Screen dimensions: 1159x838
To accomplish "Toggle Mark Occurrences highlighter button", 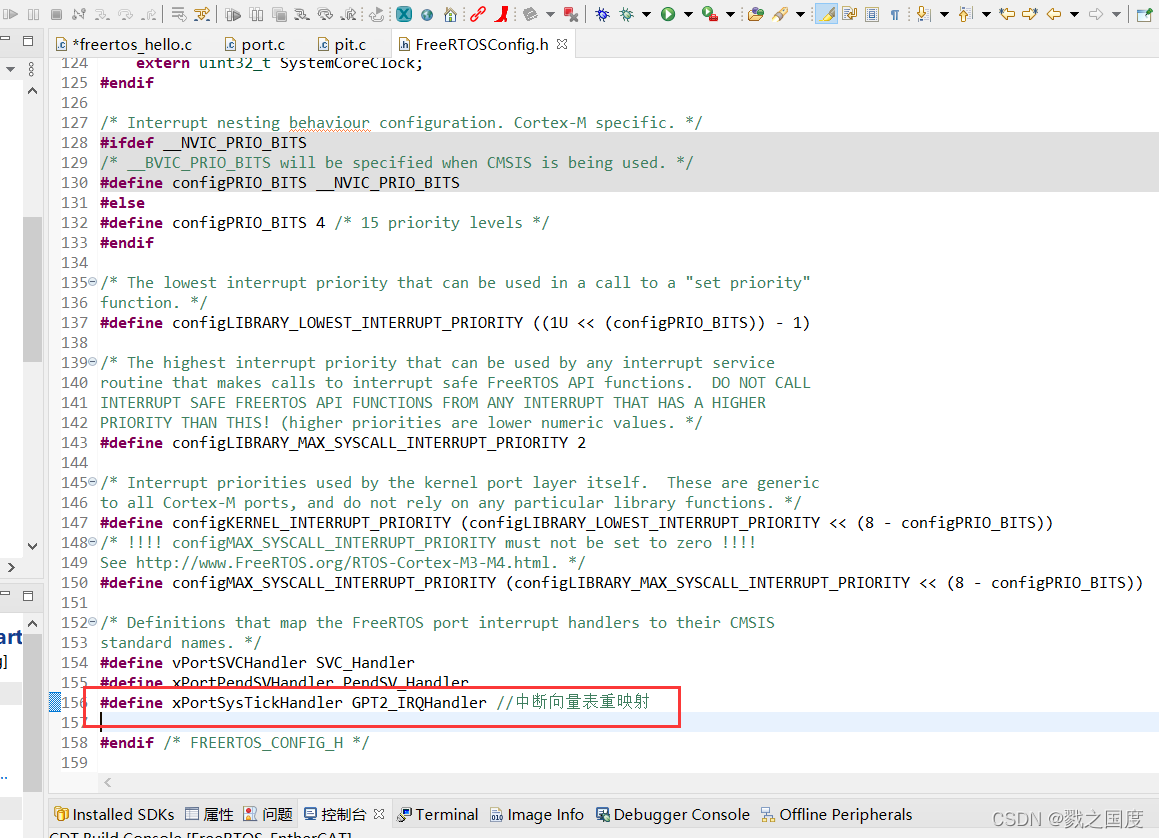I will click(x=826, y=14).
